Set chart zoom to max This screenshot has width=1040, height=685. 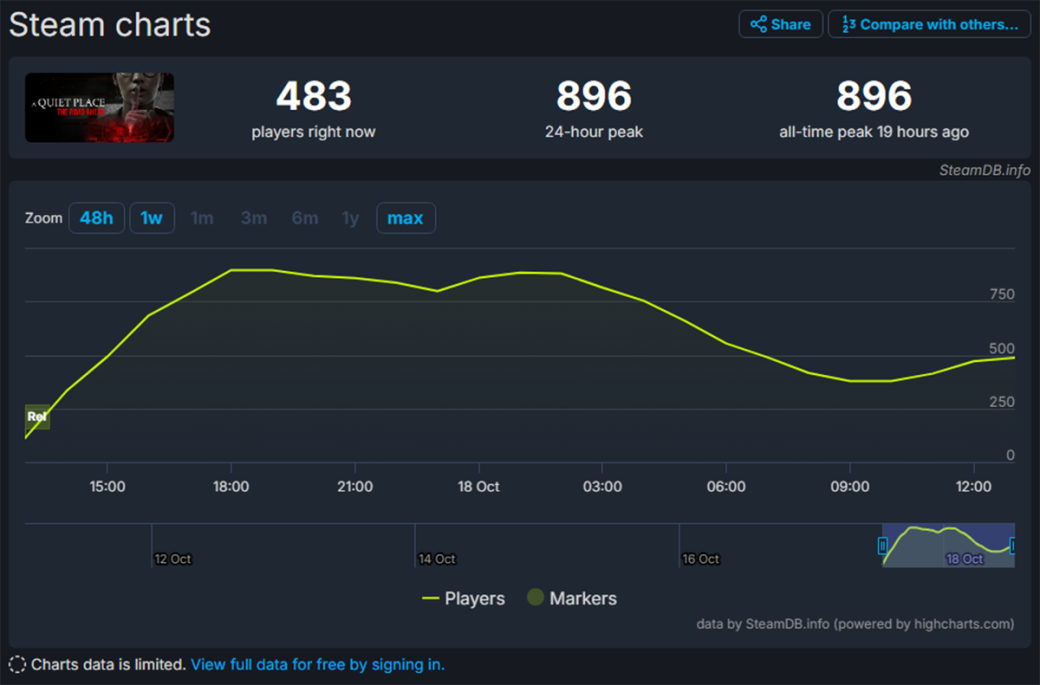pyautogui.click(x=406, y=218)
